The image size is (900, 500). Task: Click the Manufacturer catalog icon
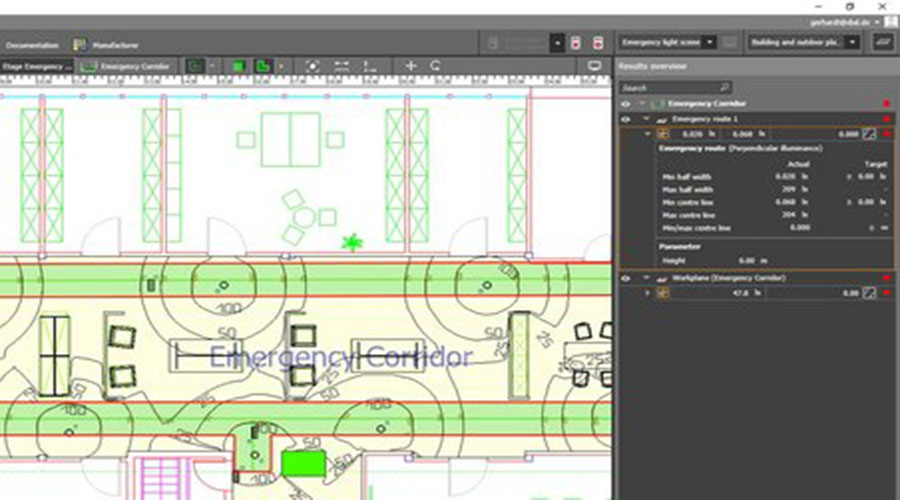tap(79, 45)
